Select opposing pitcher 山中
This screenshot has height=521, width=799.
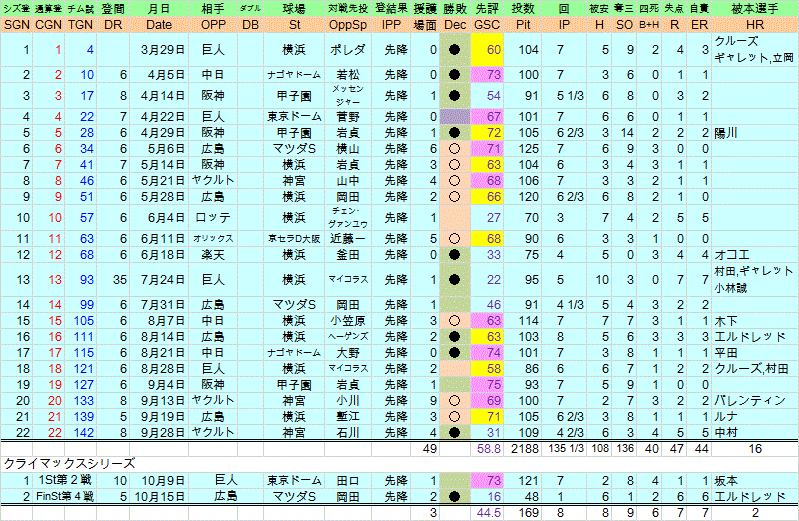click(x=348, y=181)
